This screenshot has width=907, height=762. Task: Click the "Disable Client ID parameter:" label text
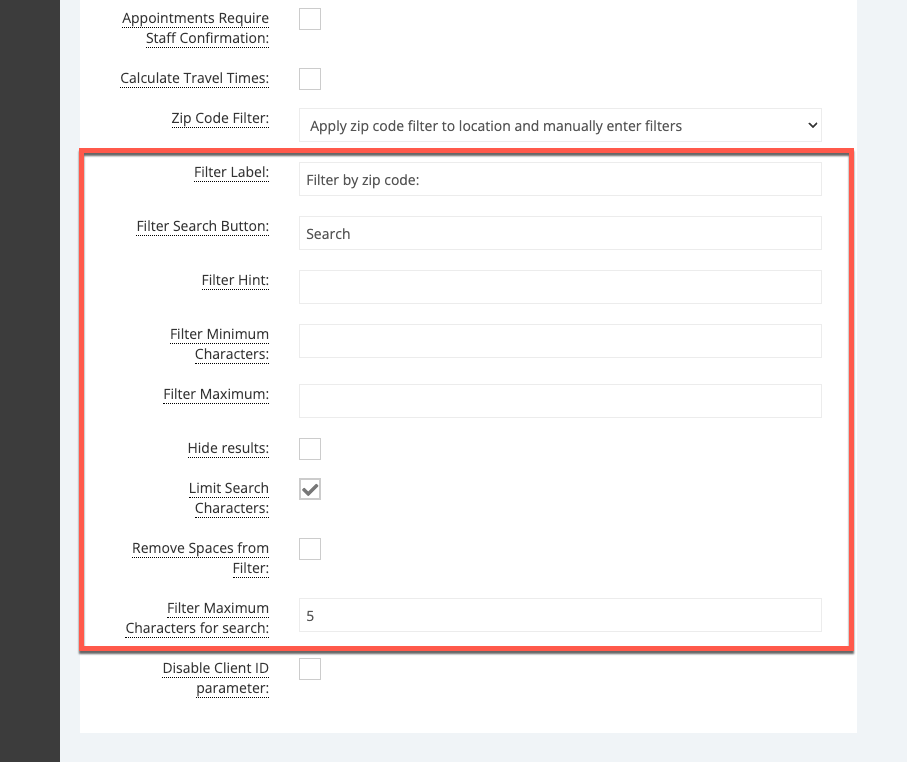tap(215, 678)
